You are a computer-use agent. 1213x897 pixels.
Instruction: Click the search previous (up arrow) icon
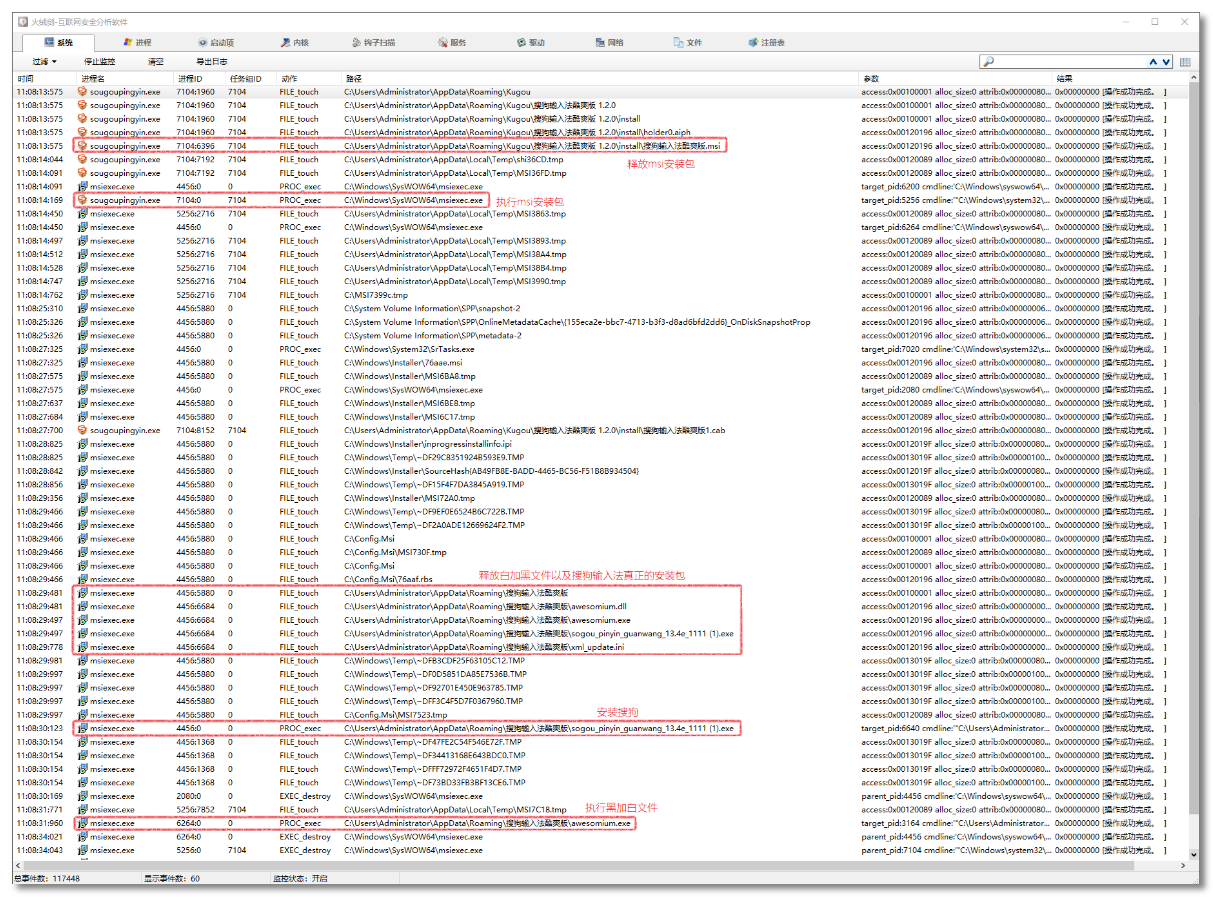1154,62
